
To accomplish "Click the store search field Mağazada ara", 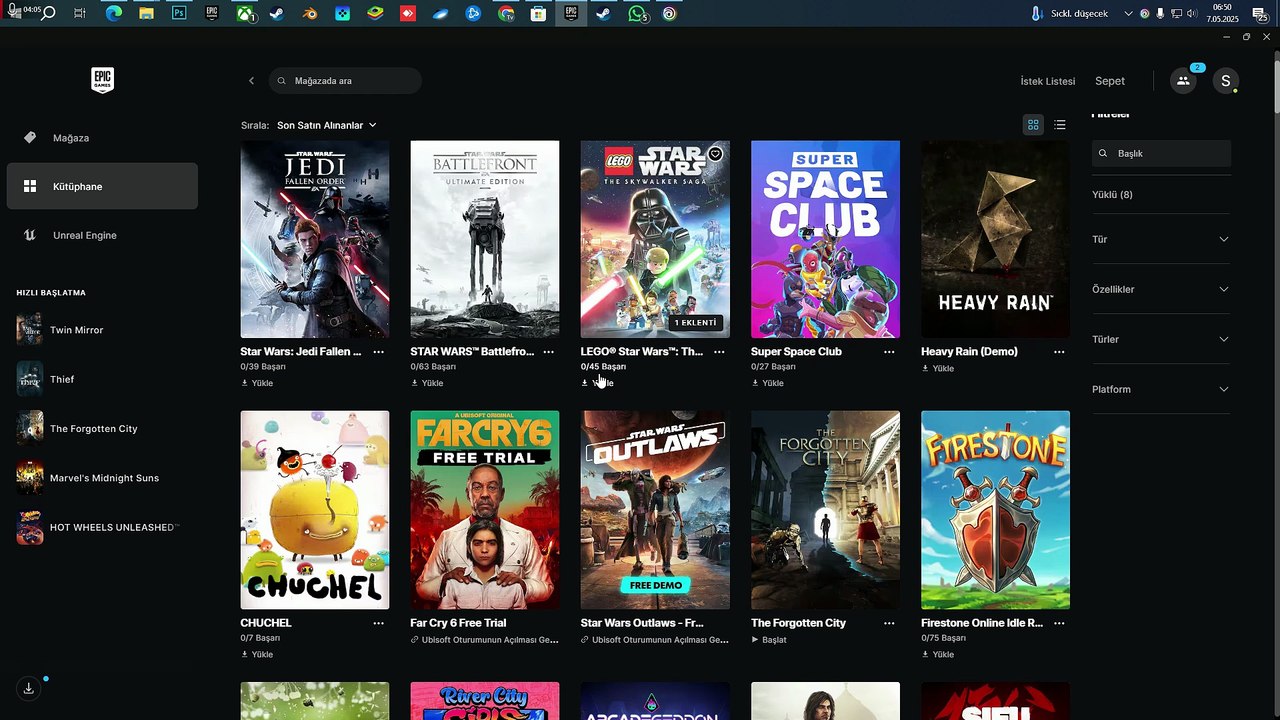I will point(345,81).
